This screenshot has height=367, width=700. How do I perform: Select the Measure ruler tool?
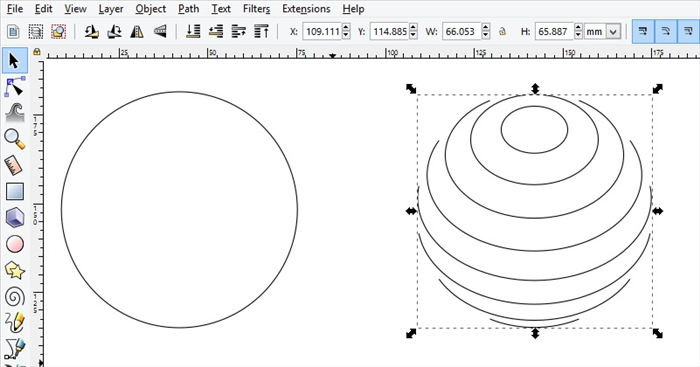tap(14, 165)
